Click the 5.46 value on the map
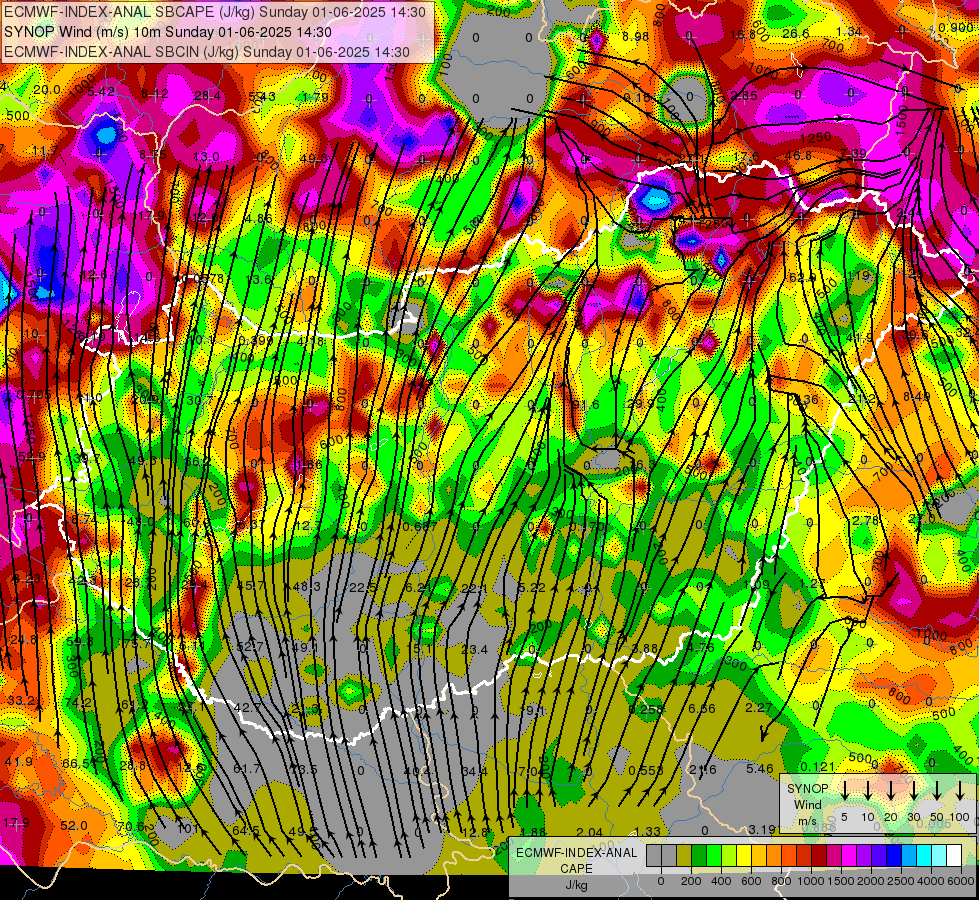This screenshot has width=979, height=900. pyautogui.click(x=759, y=768)
